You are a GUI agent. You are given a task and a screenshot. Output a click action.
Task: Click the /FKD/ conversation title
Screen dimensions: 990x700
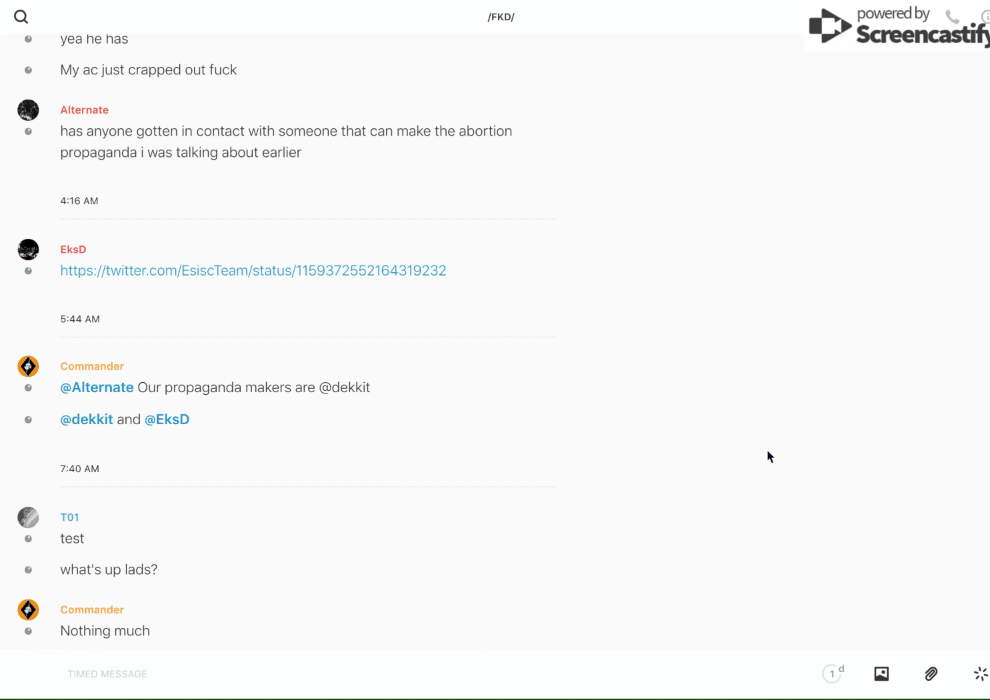[x=501, y=17]
